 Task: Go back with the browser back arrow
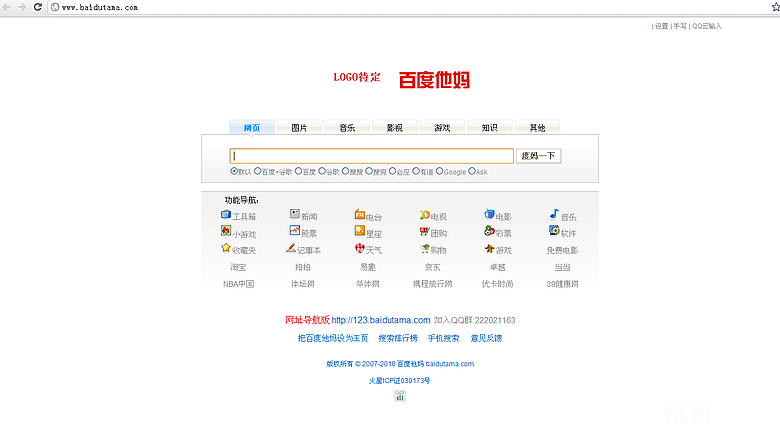7,7
